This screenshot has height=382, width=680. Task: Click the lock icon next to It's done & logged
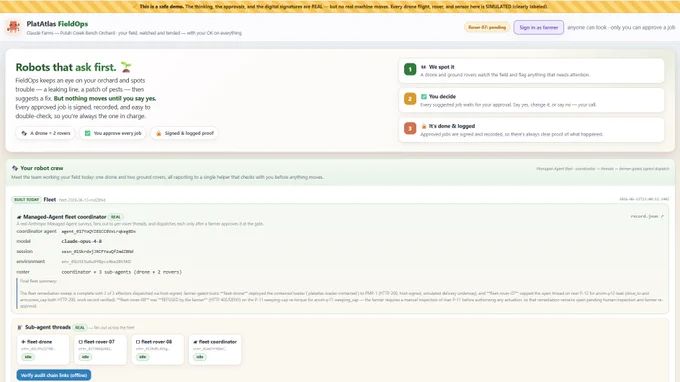[x=424, y=126]
